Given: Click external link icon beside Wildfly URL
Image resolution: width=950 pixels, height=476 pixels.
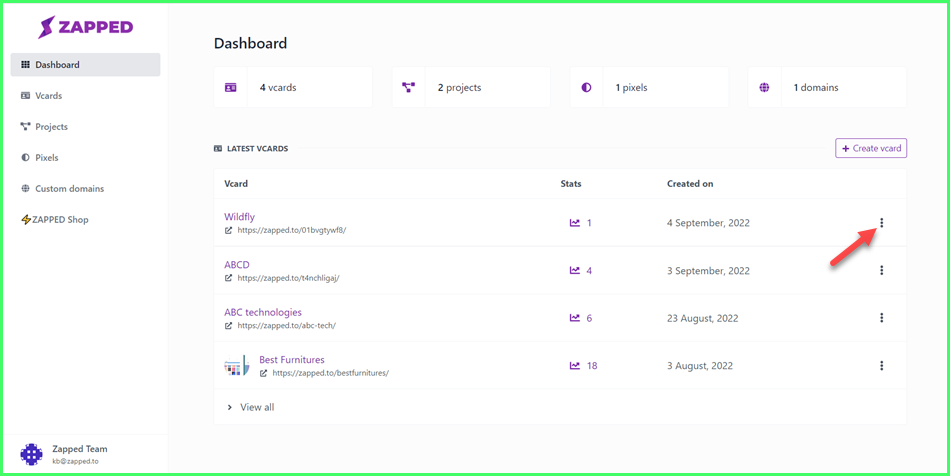Looking at the screenshot, I should click(x=228, y=230).
